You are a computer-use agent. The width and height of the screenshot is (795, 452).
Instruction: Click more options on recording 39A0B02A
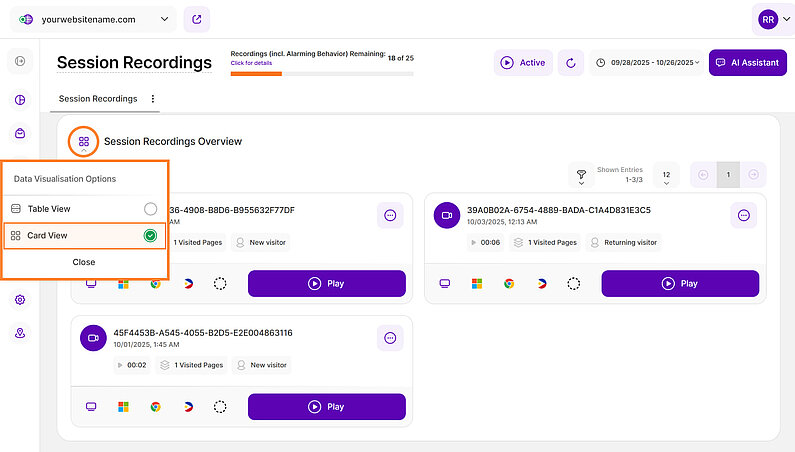743,215
